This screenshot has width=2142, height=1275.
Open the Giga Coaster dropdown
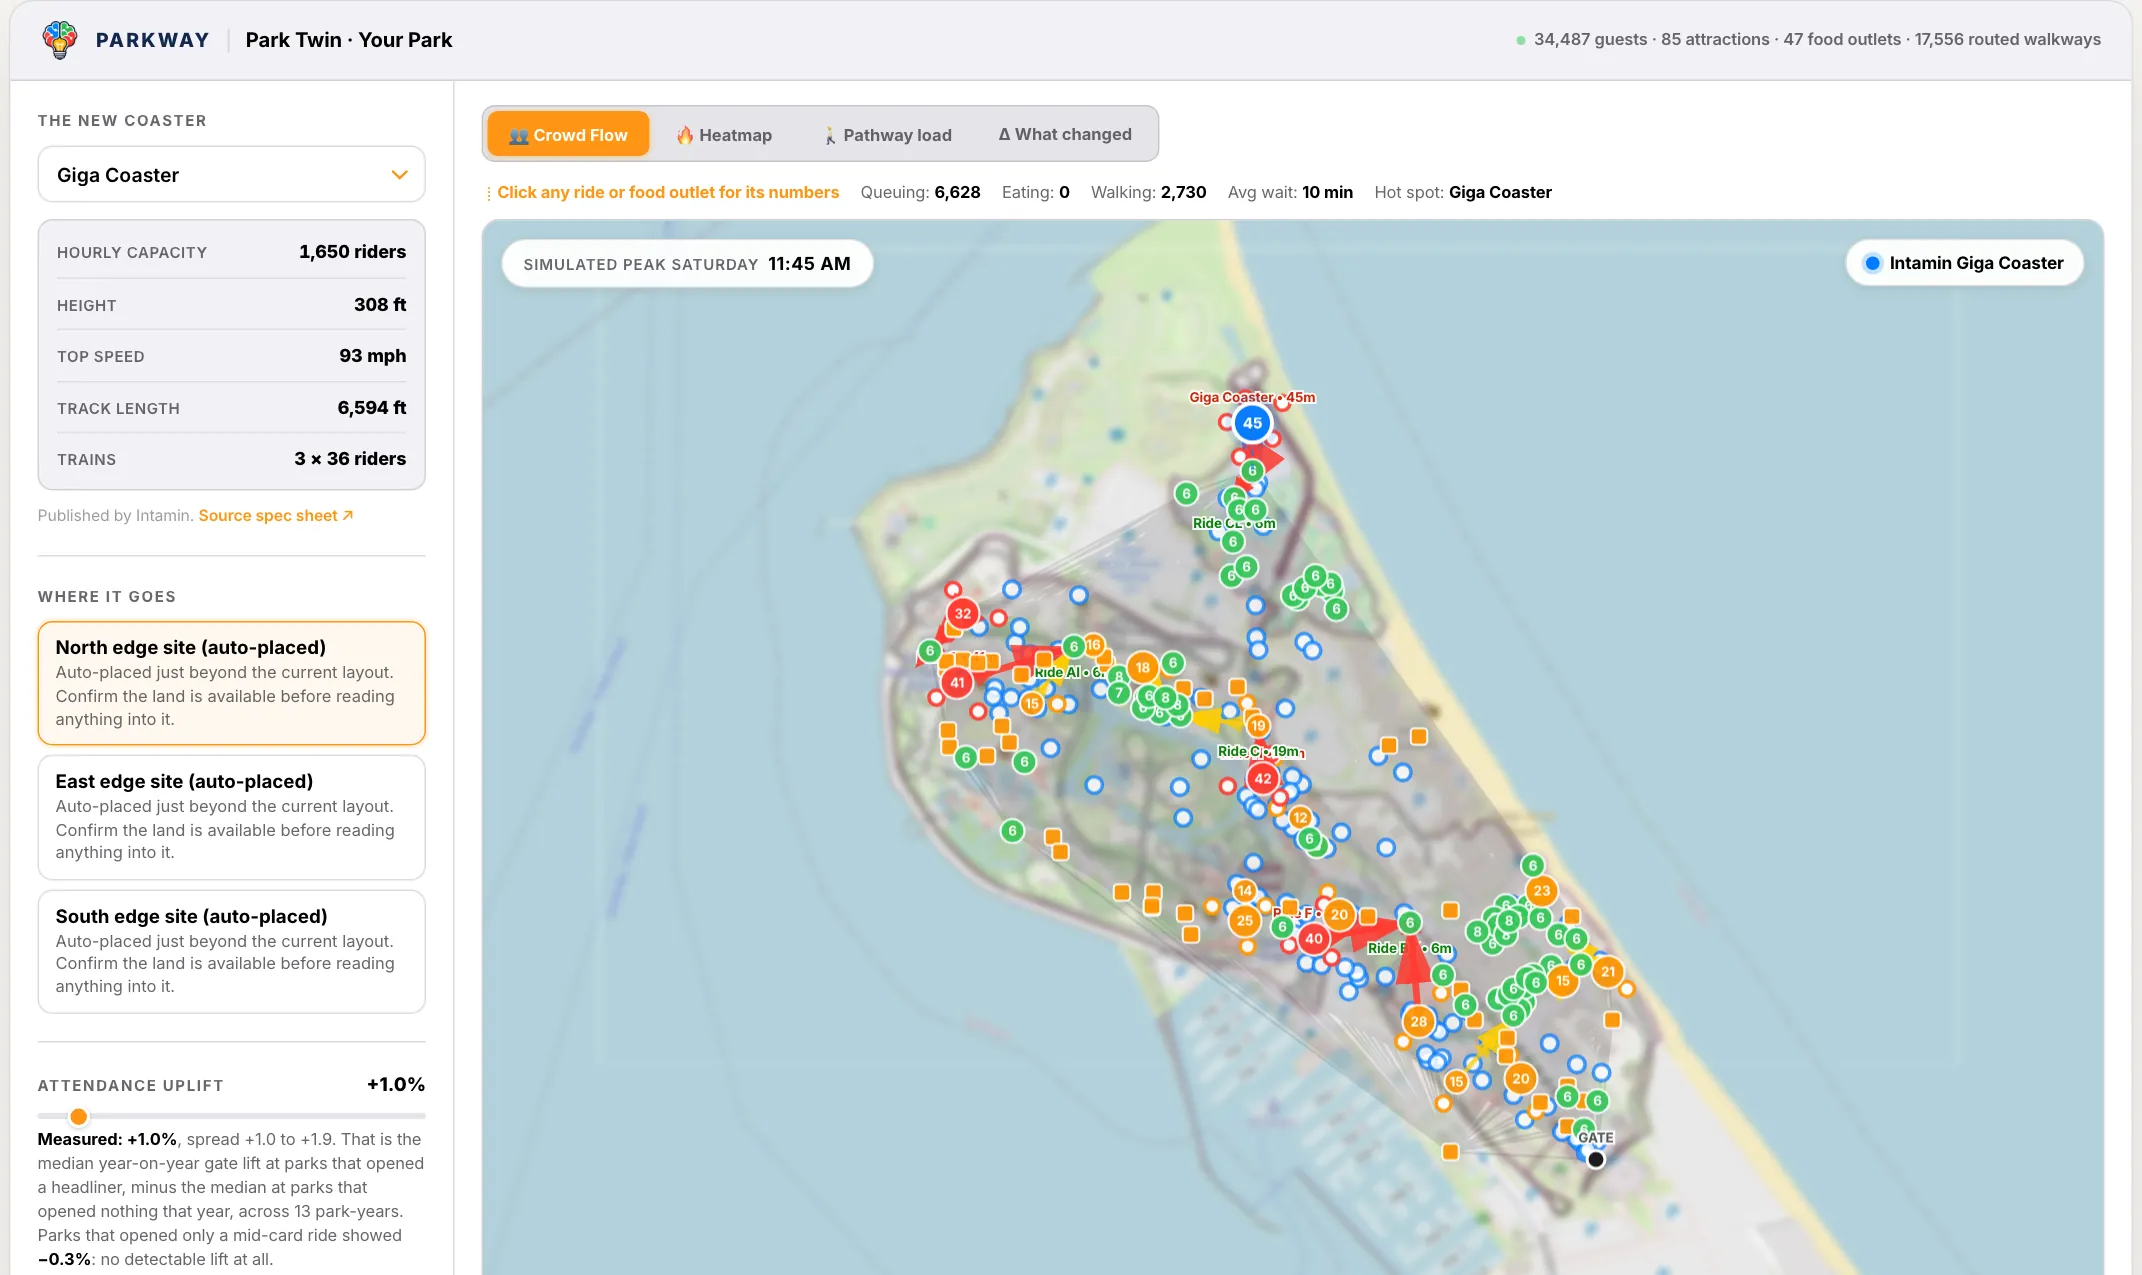coord(231,175)
